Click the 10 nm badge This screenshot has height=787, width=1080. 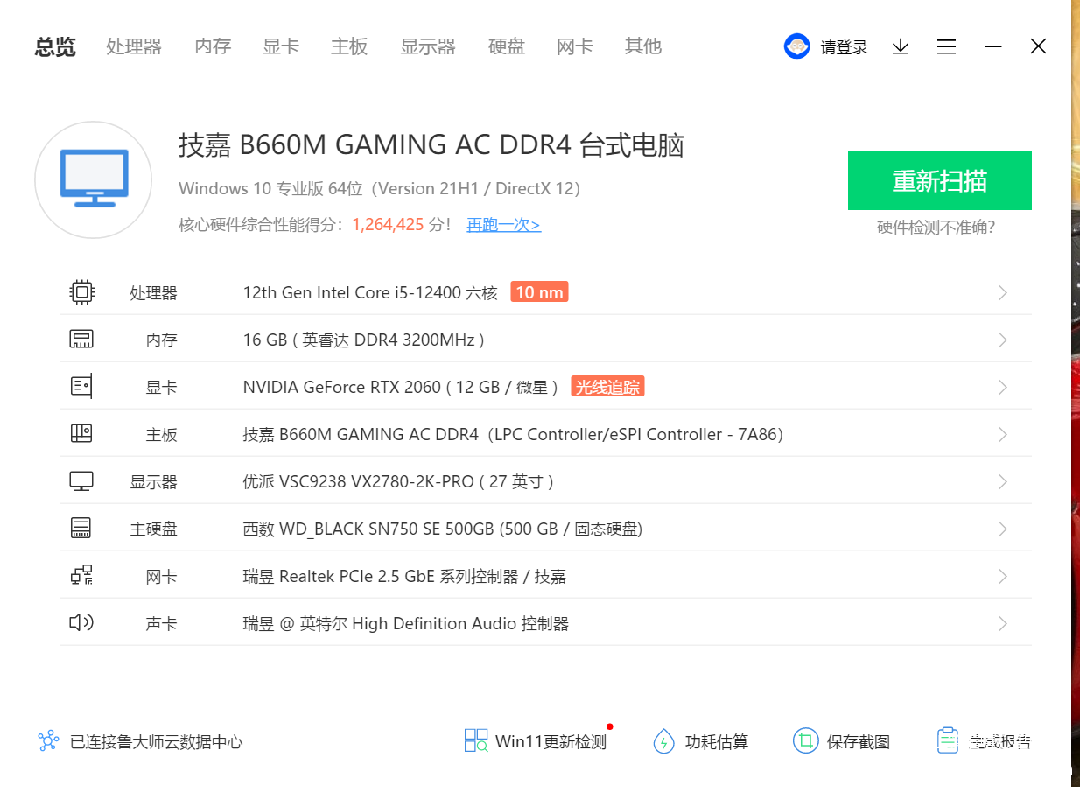click(539, 292)
